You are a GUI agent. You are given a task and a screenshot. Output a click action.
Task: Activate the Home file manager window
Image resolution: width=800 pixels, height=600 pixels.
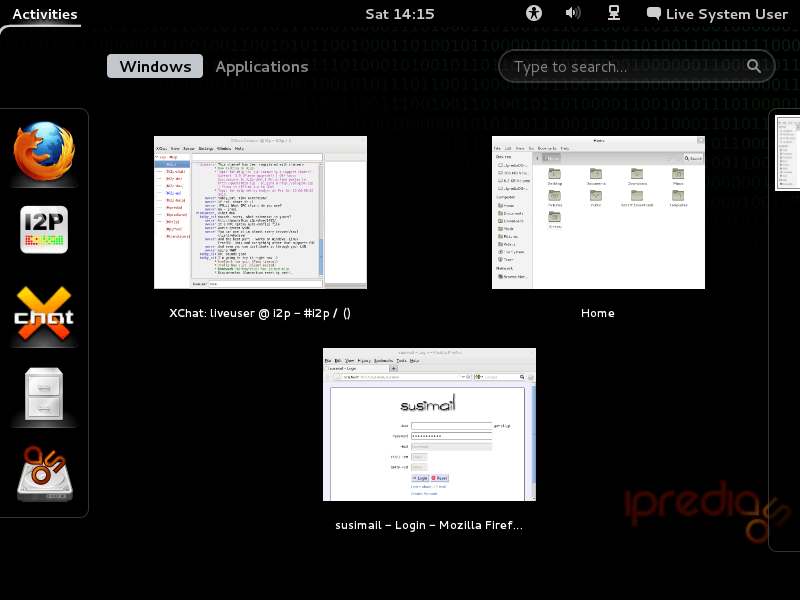coord(598,212)
